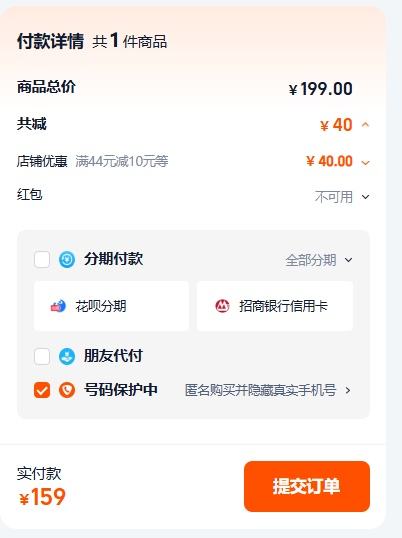This screenshot has height=538, width=402.
Task: Submit the order with 提交订单
Action: tap(307, 486)
